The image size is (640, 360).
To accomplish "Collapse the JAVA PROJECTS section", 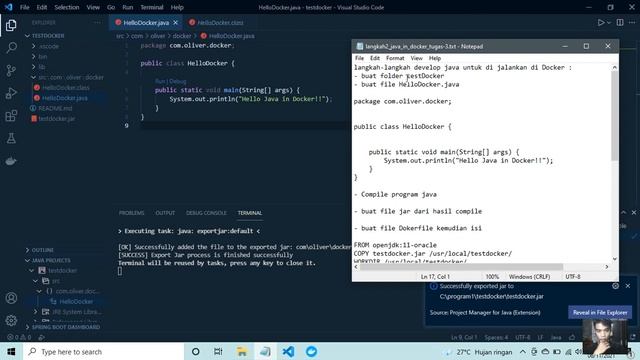I will point(47,260).
